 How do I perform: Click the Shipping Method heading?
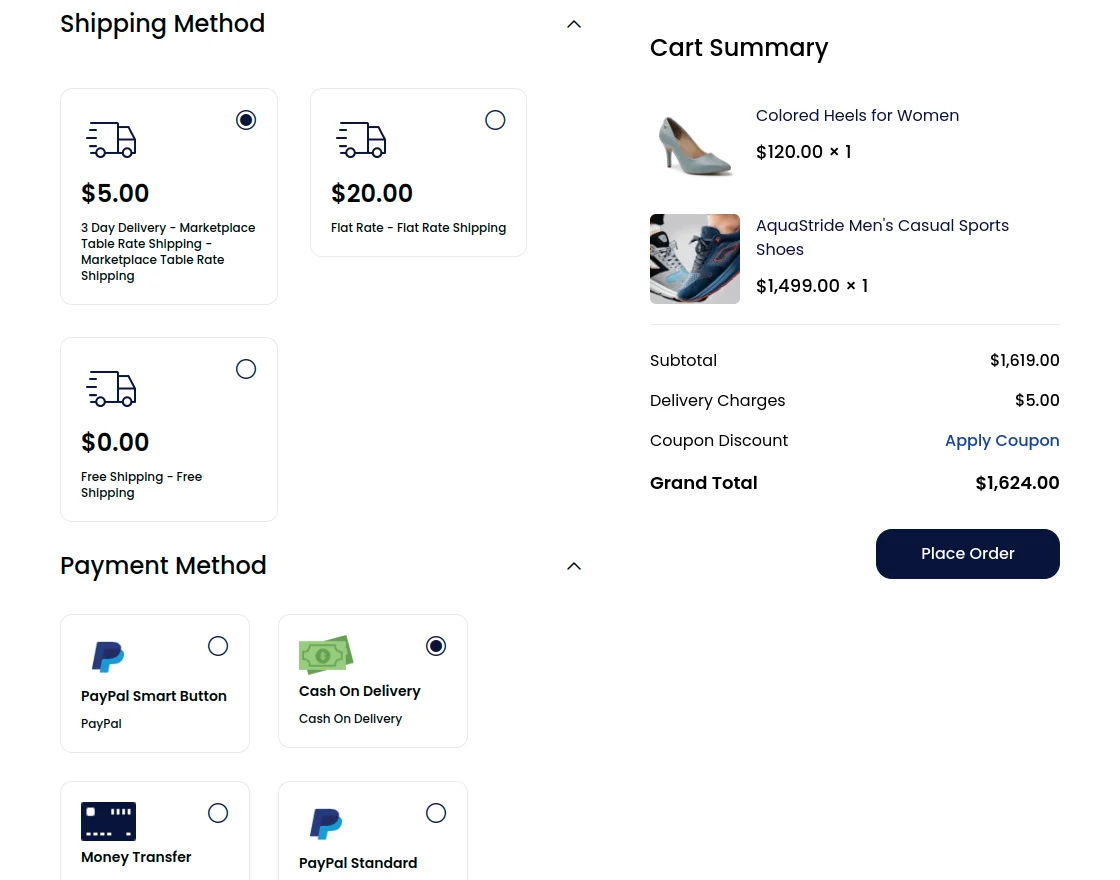click(162, 23)
